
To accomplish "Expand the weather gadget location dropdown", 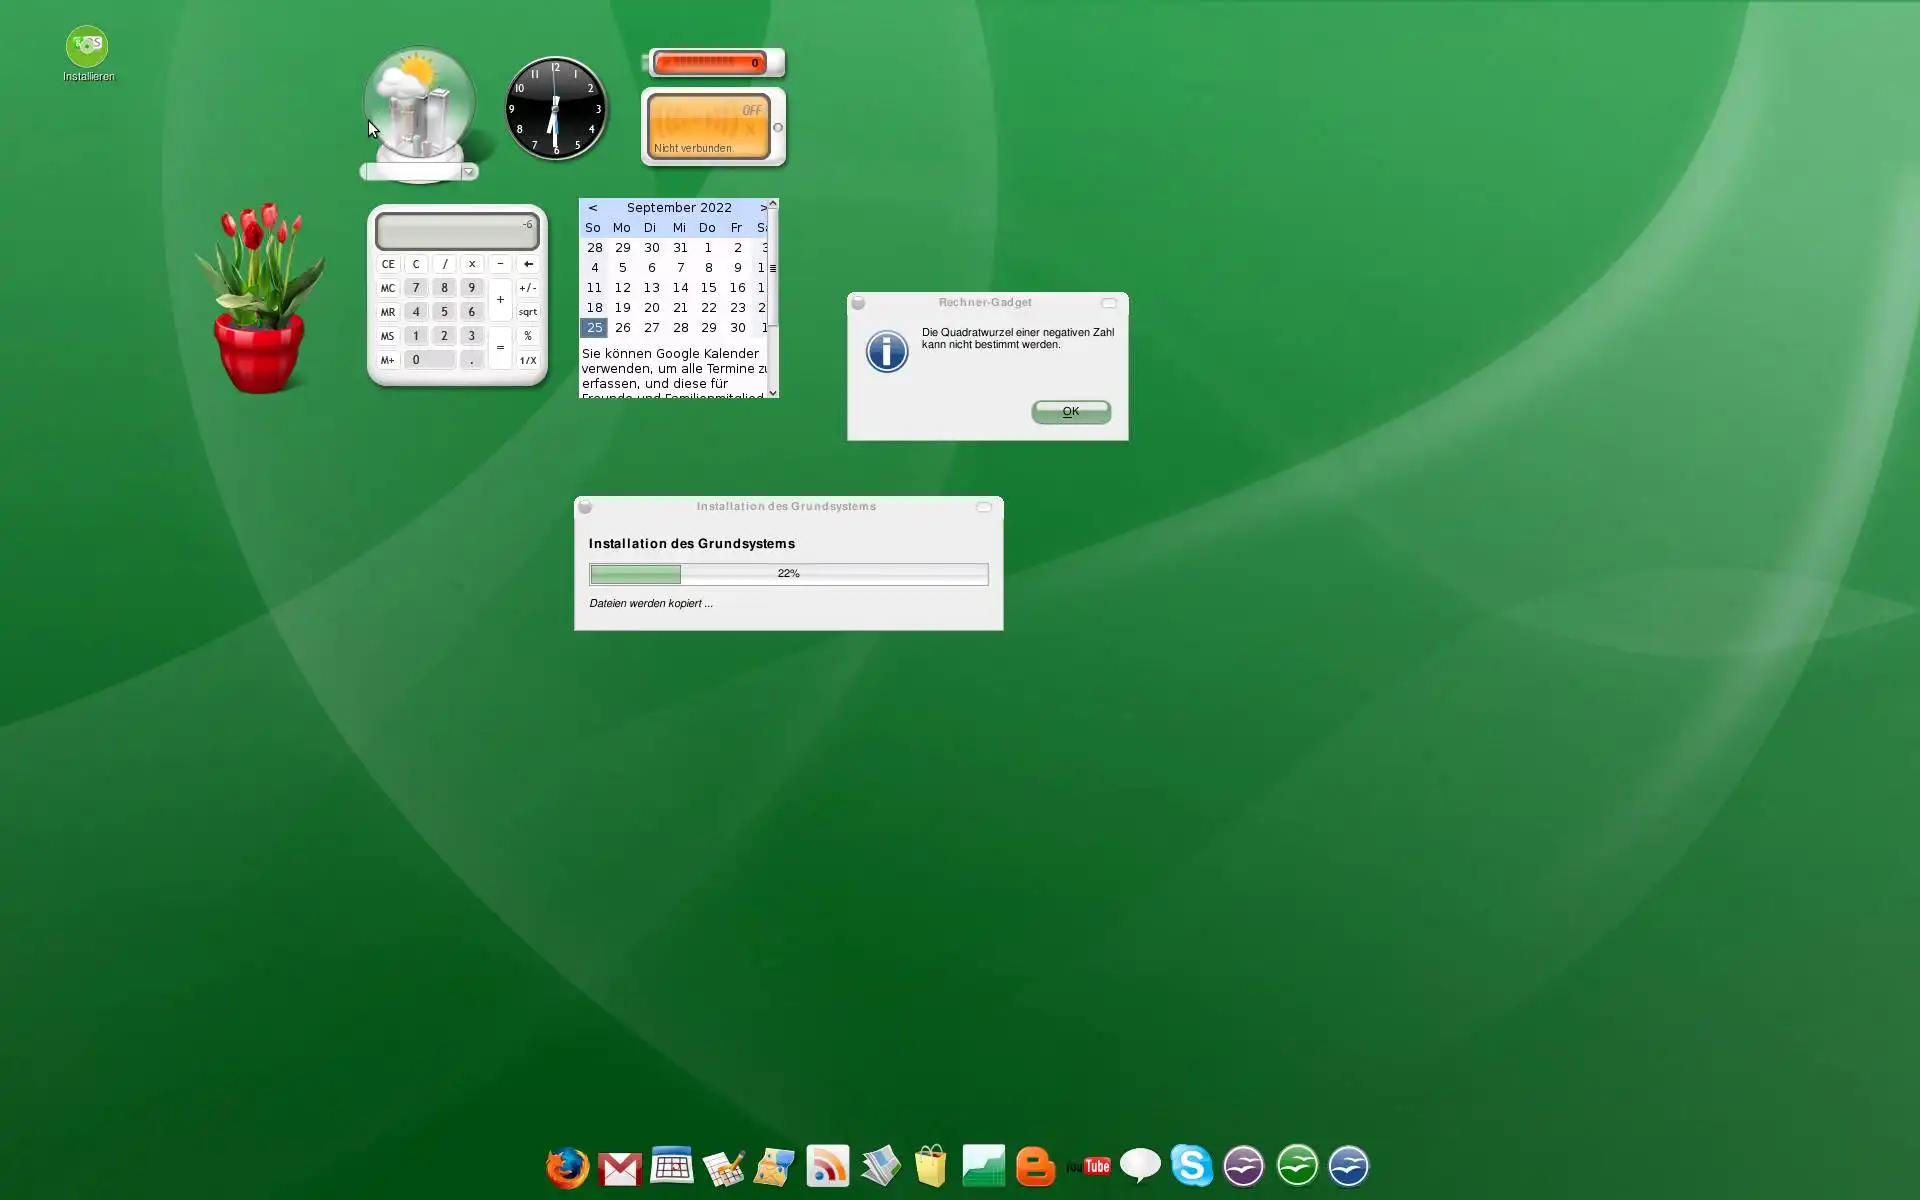I will pos(468,172).
